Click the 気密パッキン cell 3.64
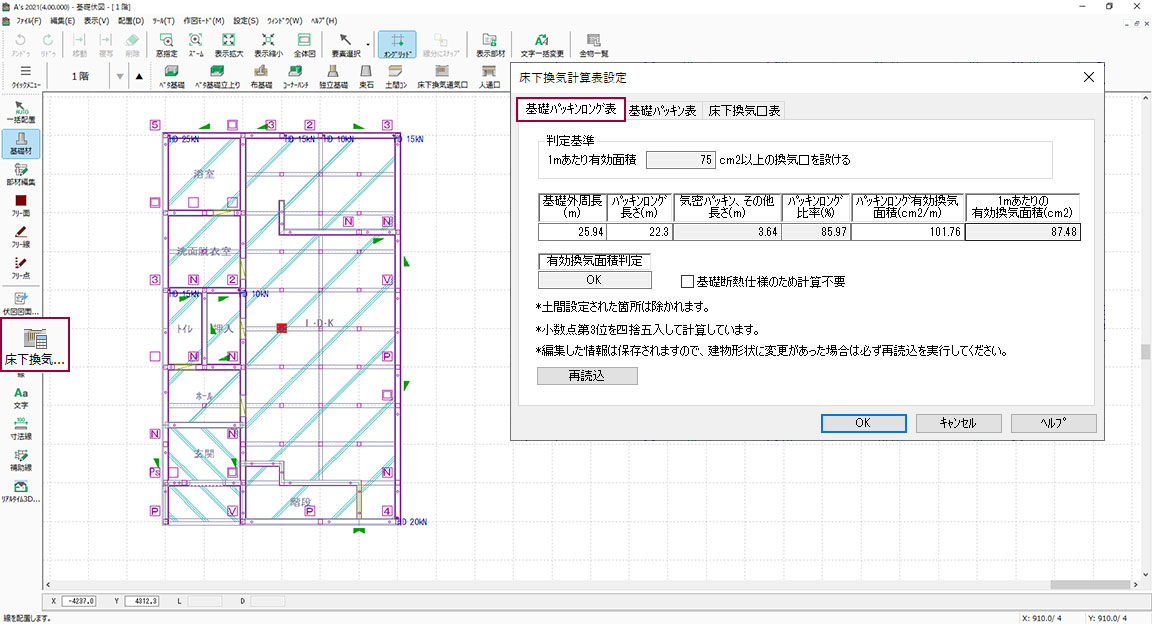 point(727,232)
